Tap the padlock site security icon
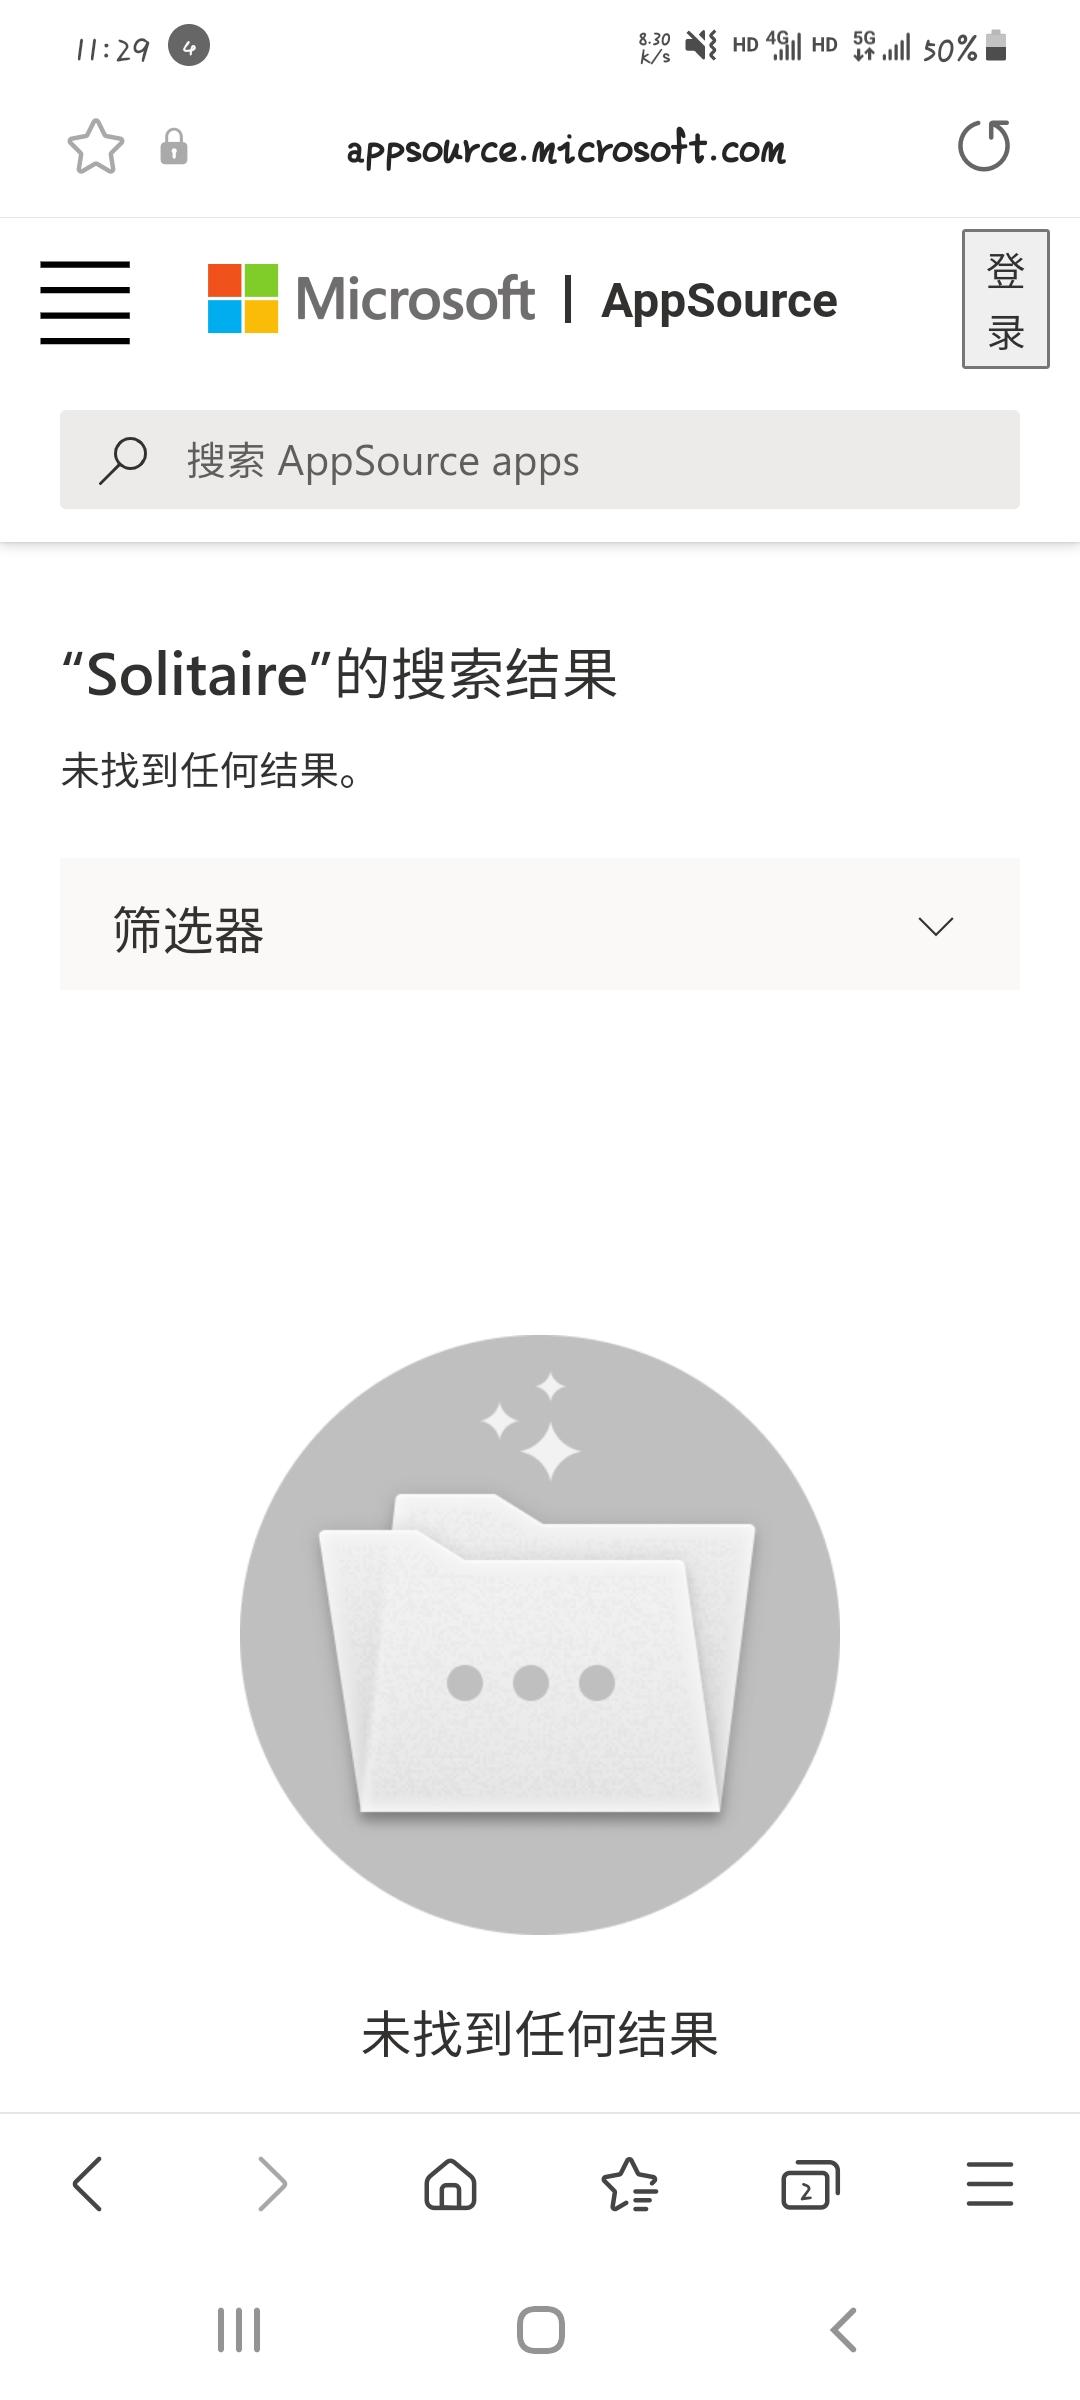Screen dimensions: 1080x2400 (x=174, y=147)
